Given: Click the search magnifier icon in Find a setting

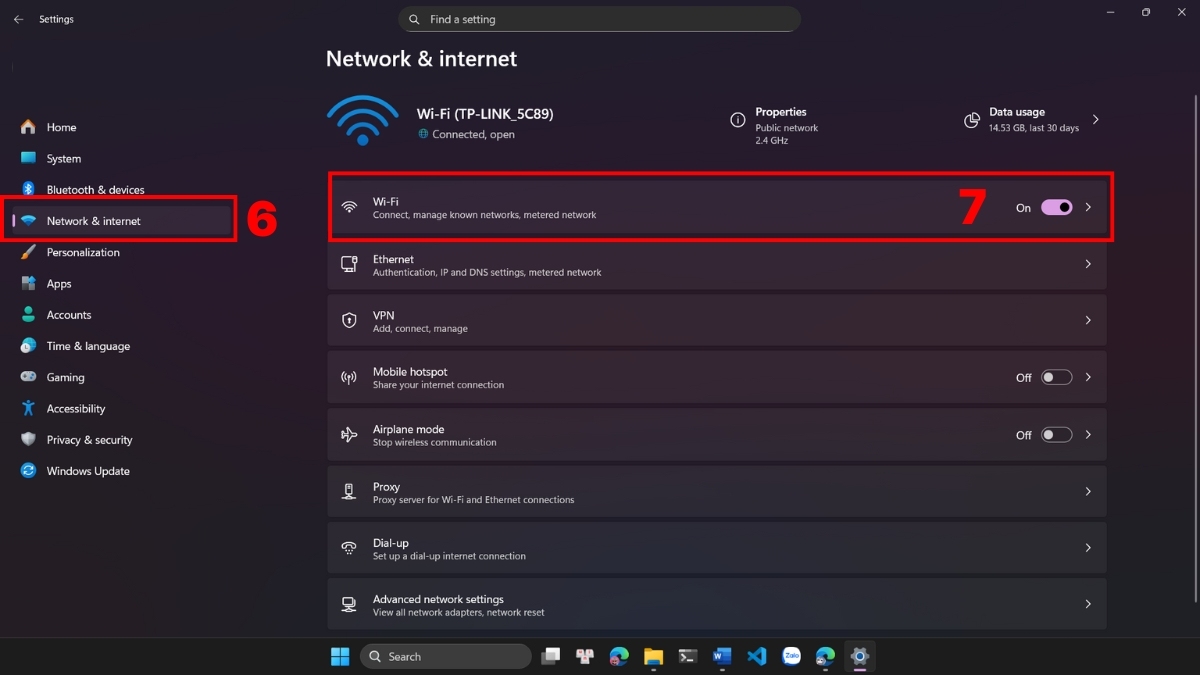Looking at the screenshot, I should click(x=415, y=19).
